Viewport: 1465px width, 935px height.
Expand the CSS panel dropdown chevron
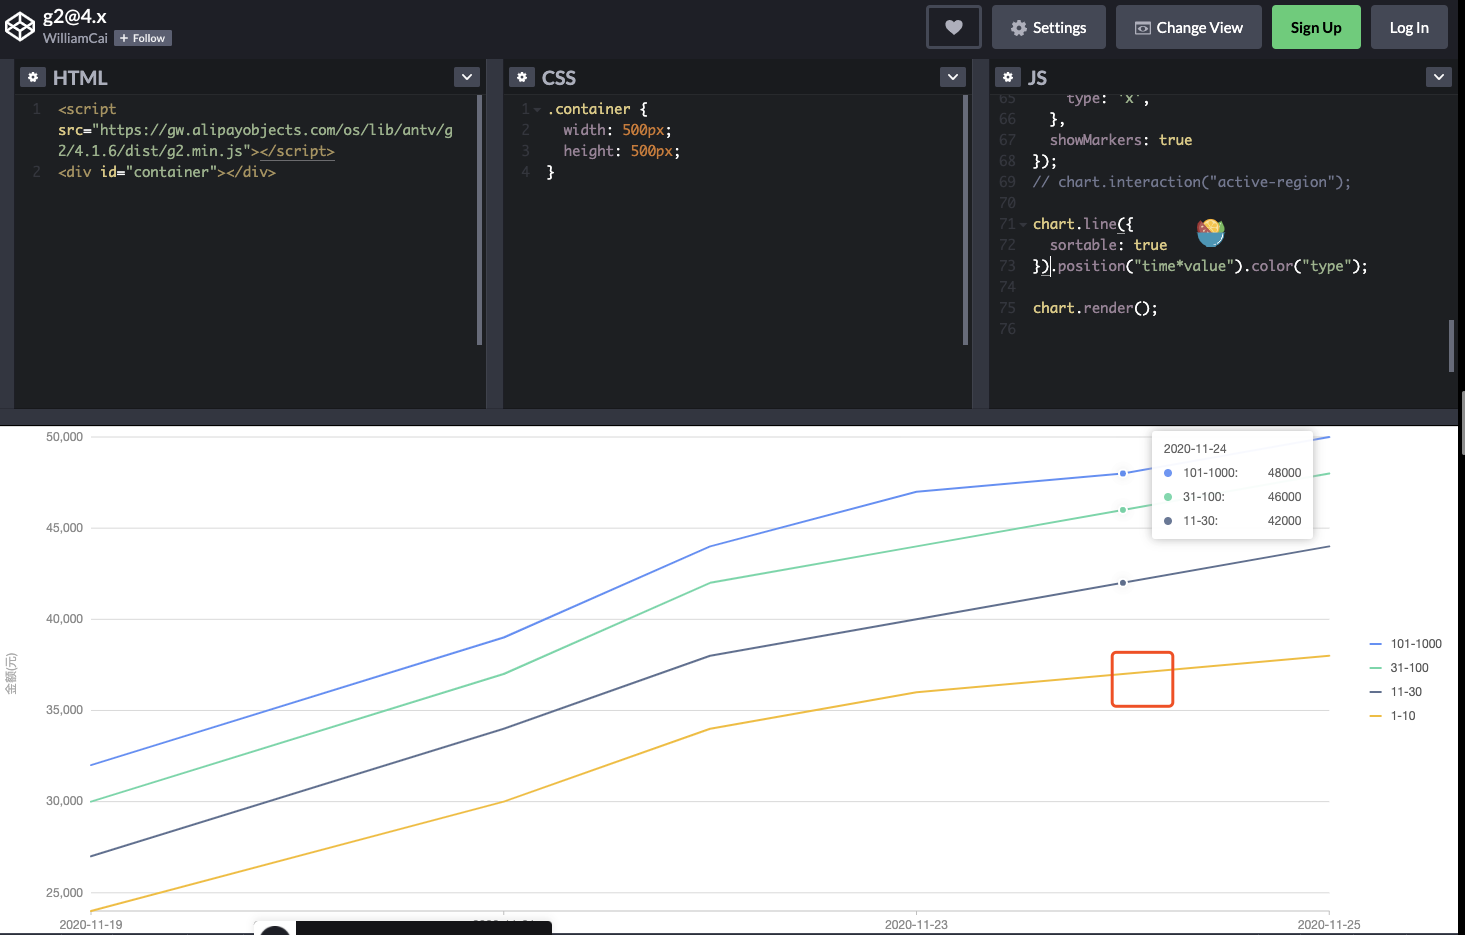pyautogui.click(x=952, y=76)
